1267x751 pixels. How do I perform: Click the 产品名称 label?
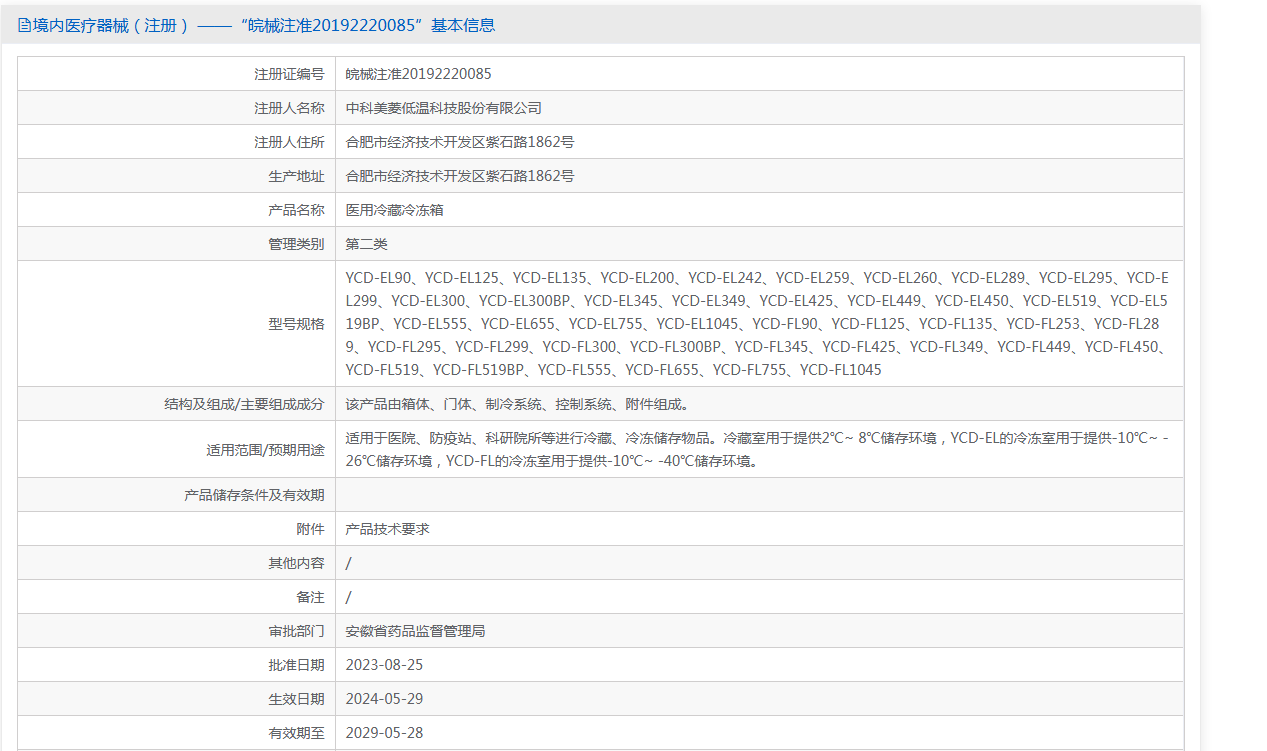coord(296,210)
